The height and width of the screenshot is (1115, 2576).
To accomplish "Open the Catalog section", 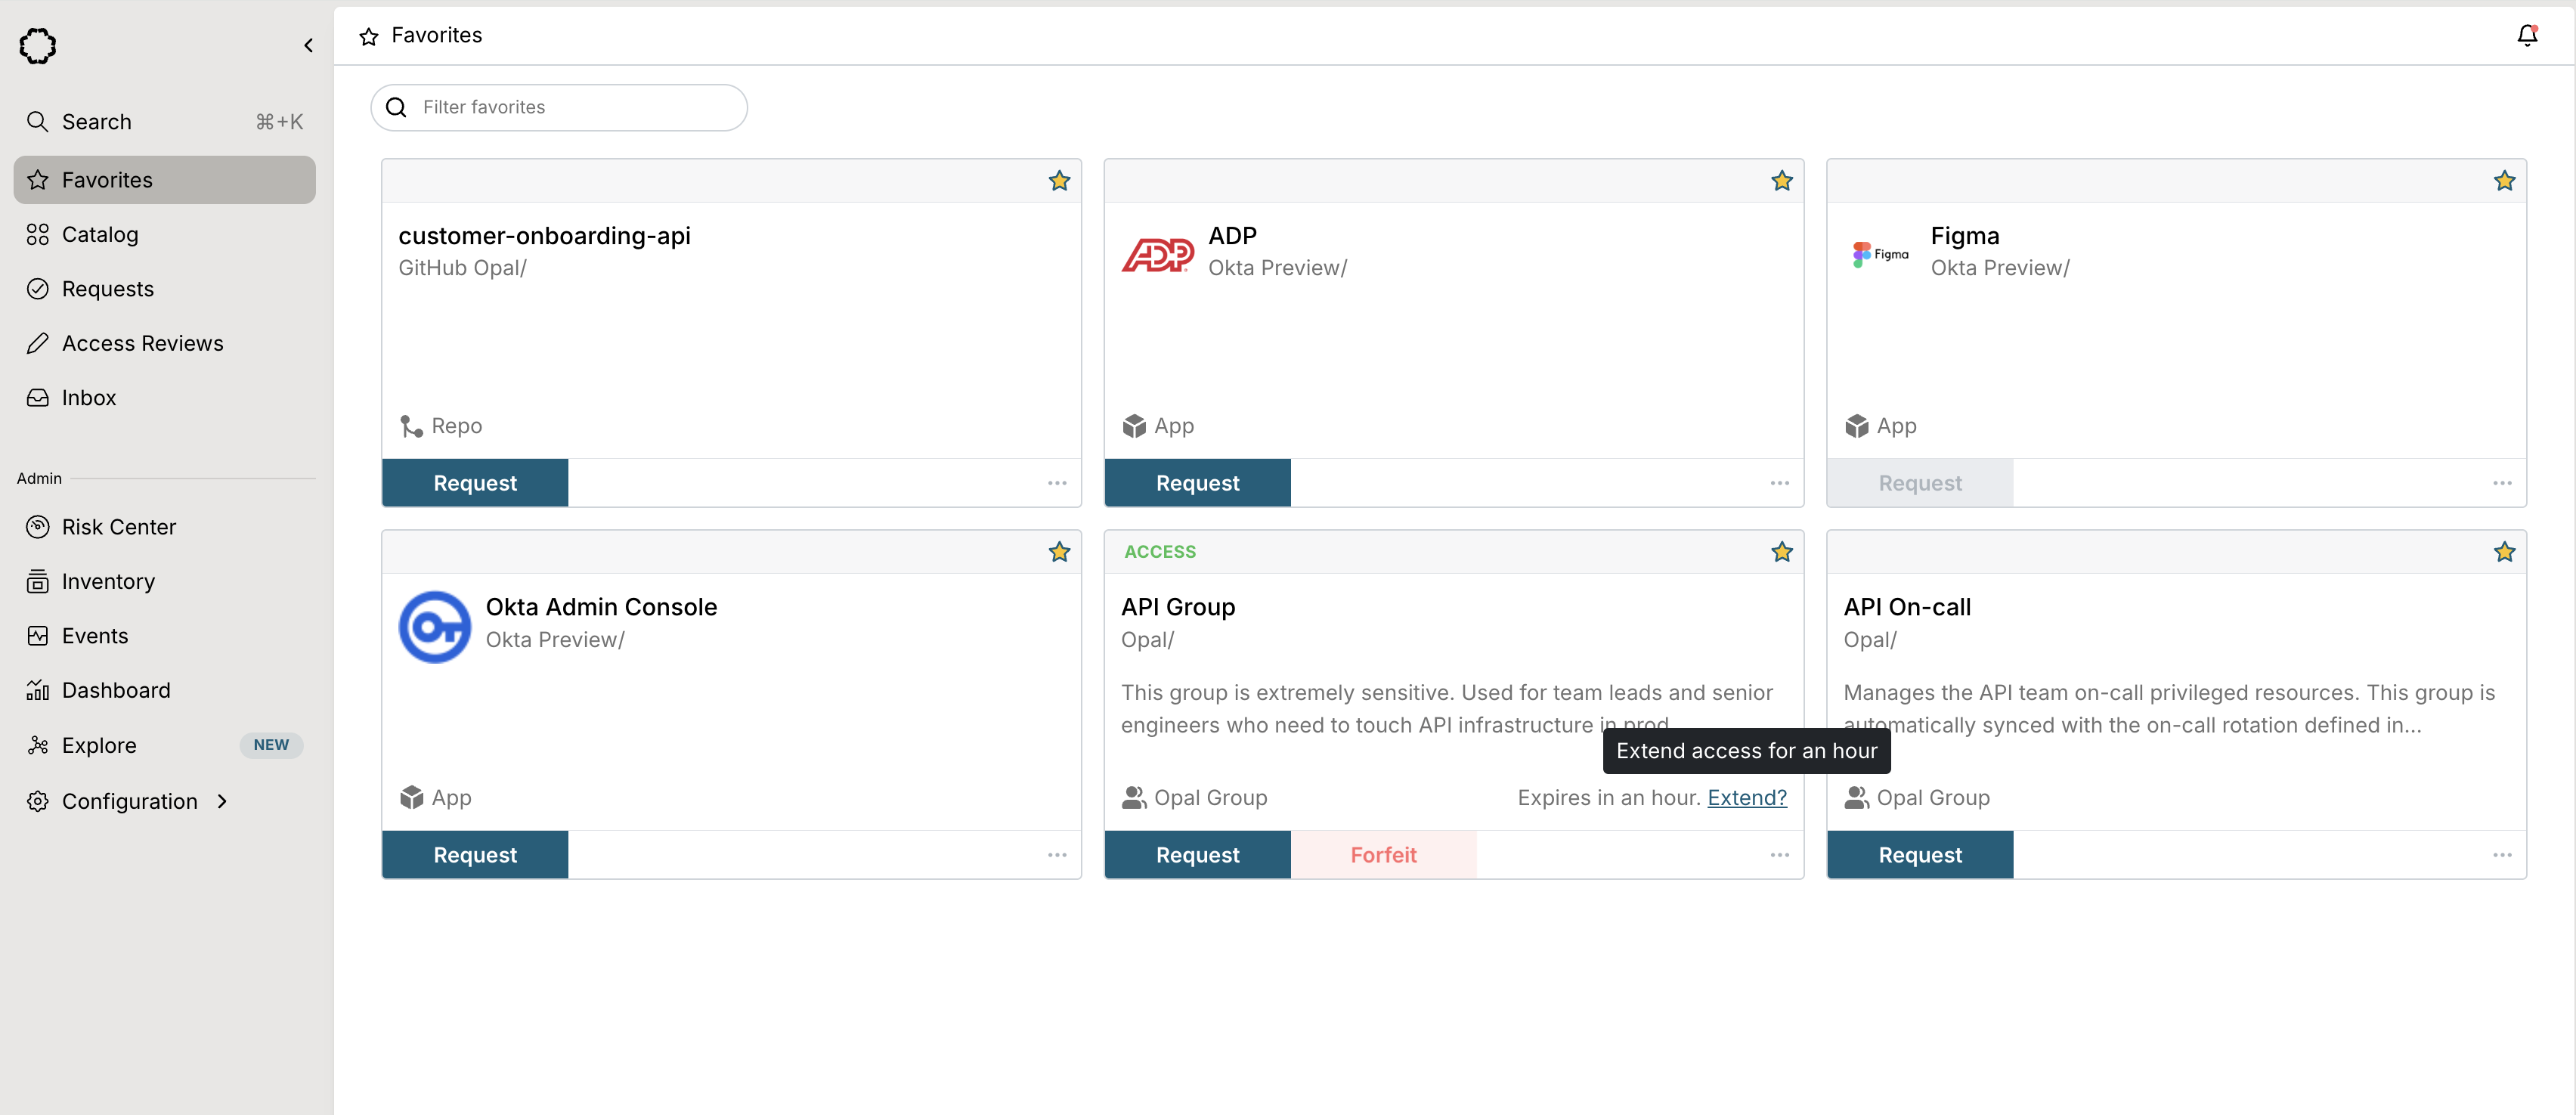I will coord(100,234).
